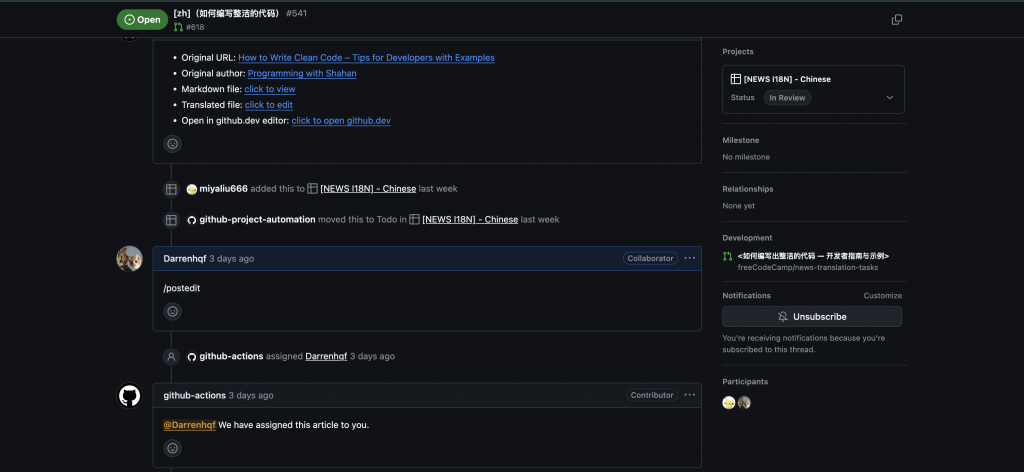Add a reaction to the /postedit comment
Viewport: 1024px width, 472px height.
pyautogui.click(x=172, y=311)
